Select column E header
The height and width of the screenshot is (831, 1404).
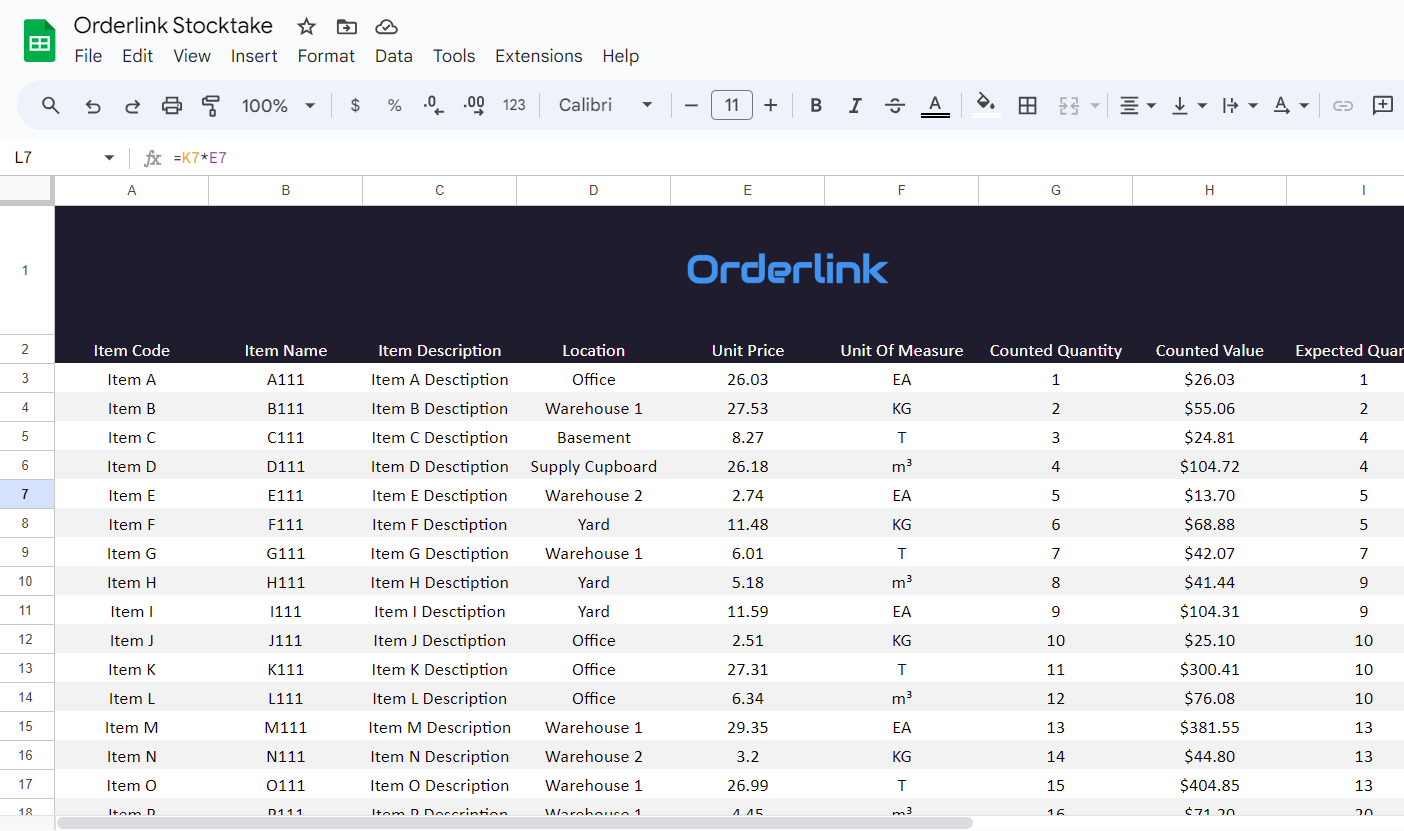[748, 190]
